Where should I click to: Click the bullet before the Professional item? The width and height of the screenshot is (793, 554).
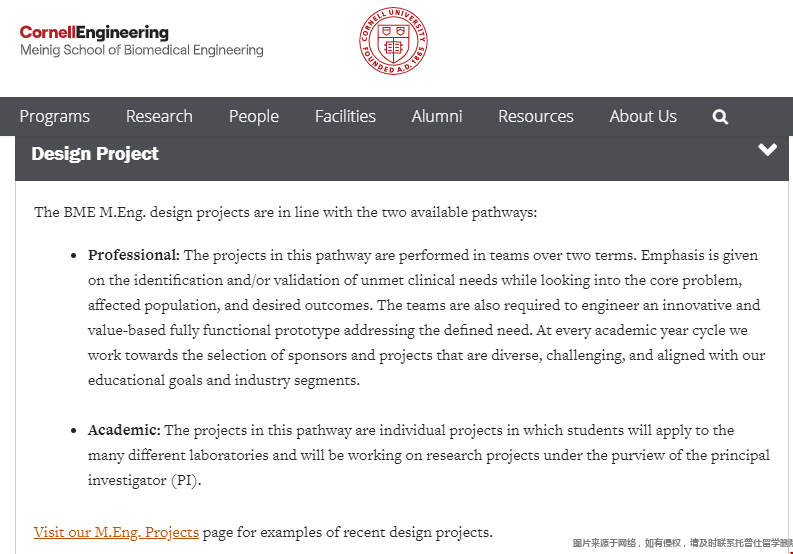pos(74,255)
